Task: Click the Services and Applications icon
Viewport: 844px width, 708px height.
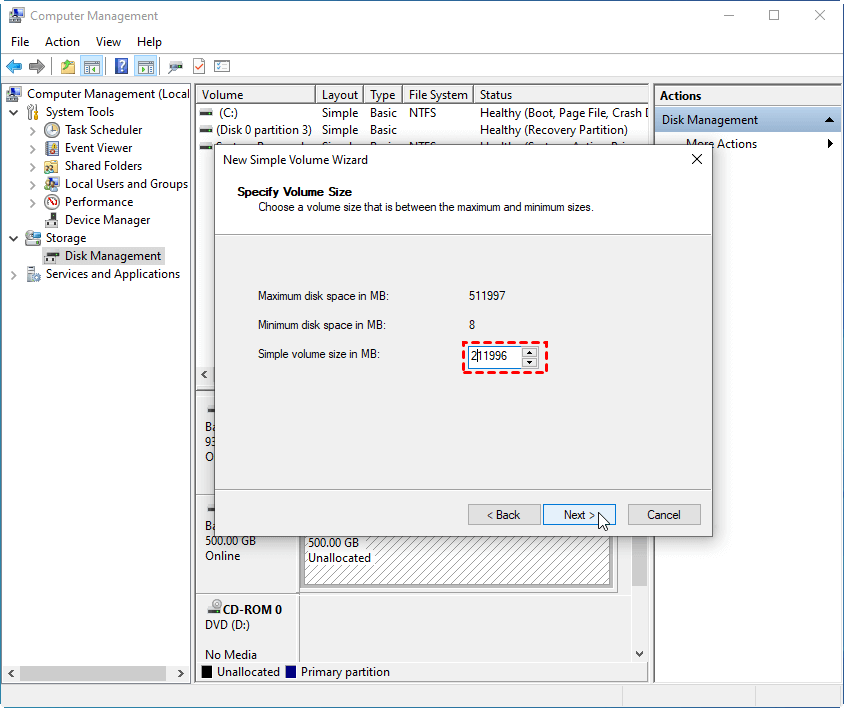Action: (x=33, y=274)
